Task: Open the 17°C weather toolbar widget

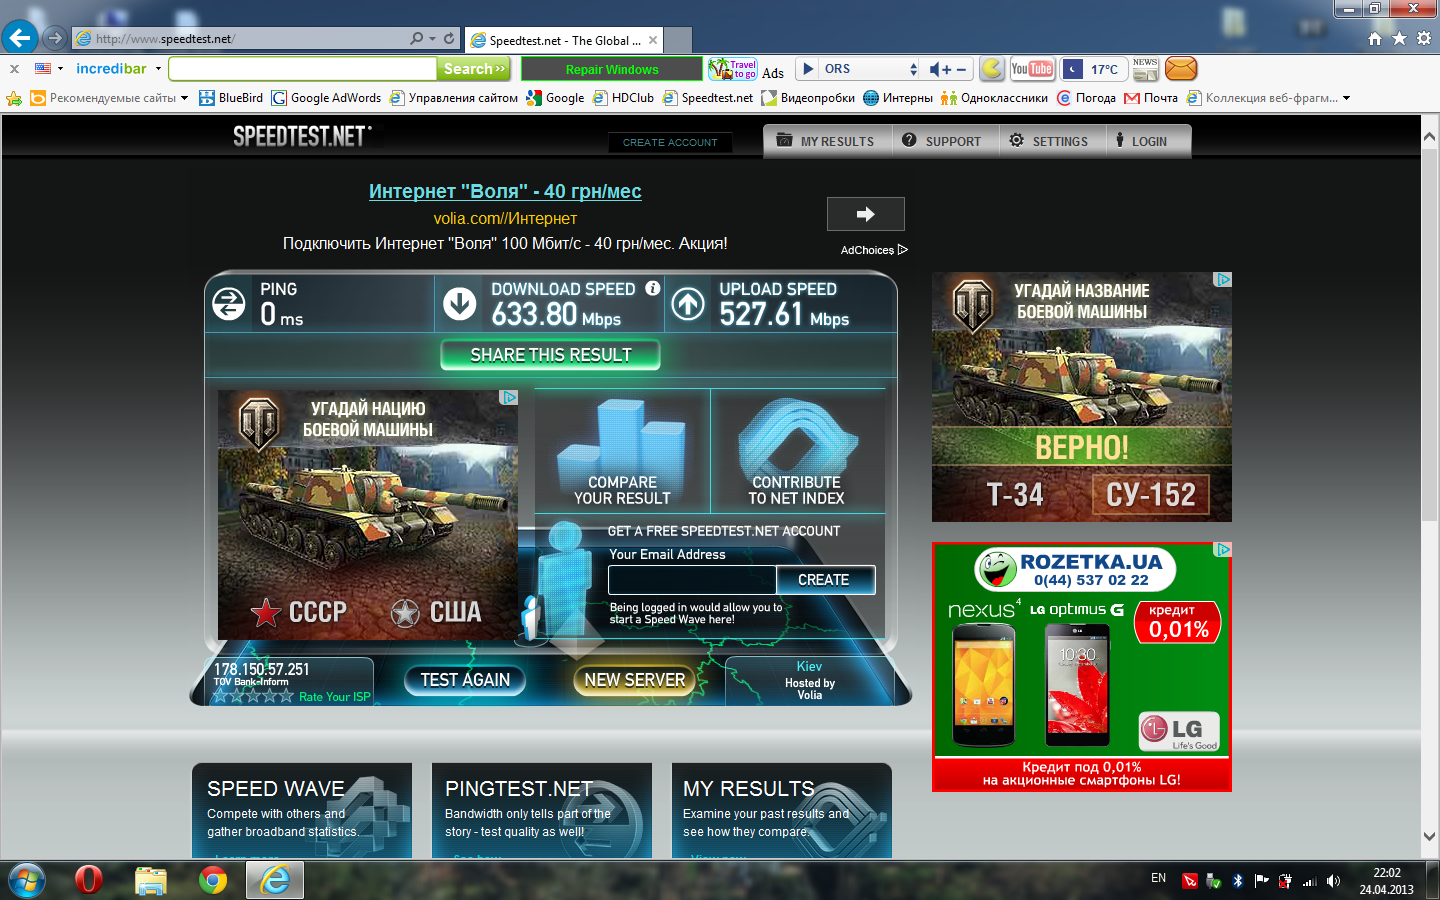Action: (1093, 69)
